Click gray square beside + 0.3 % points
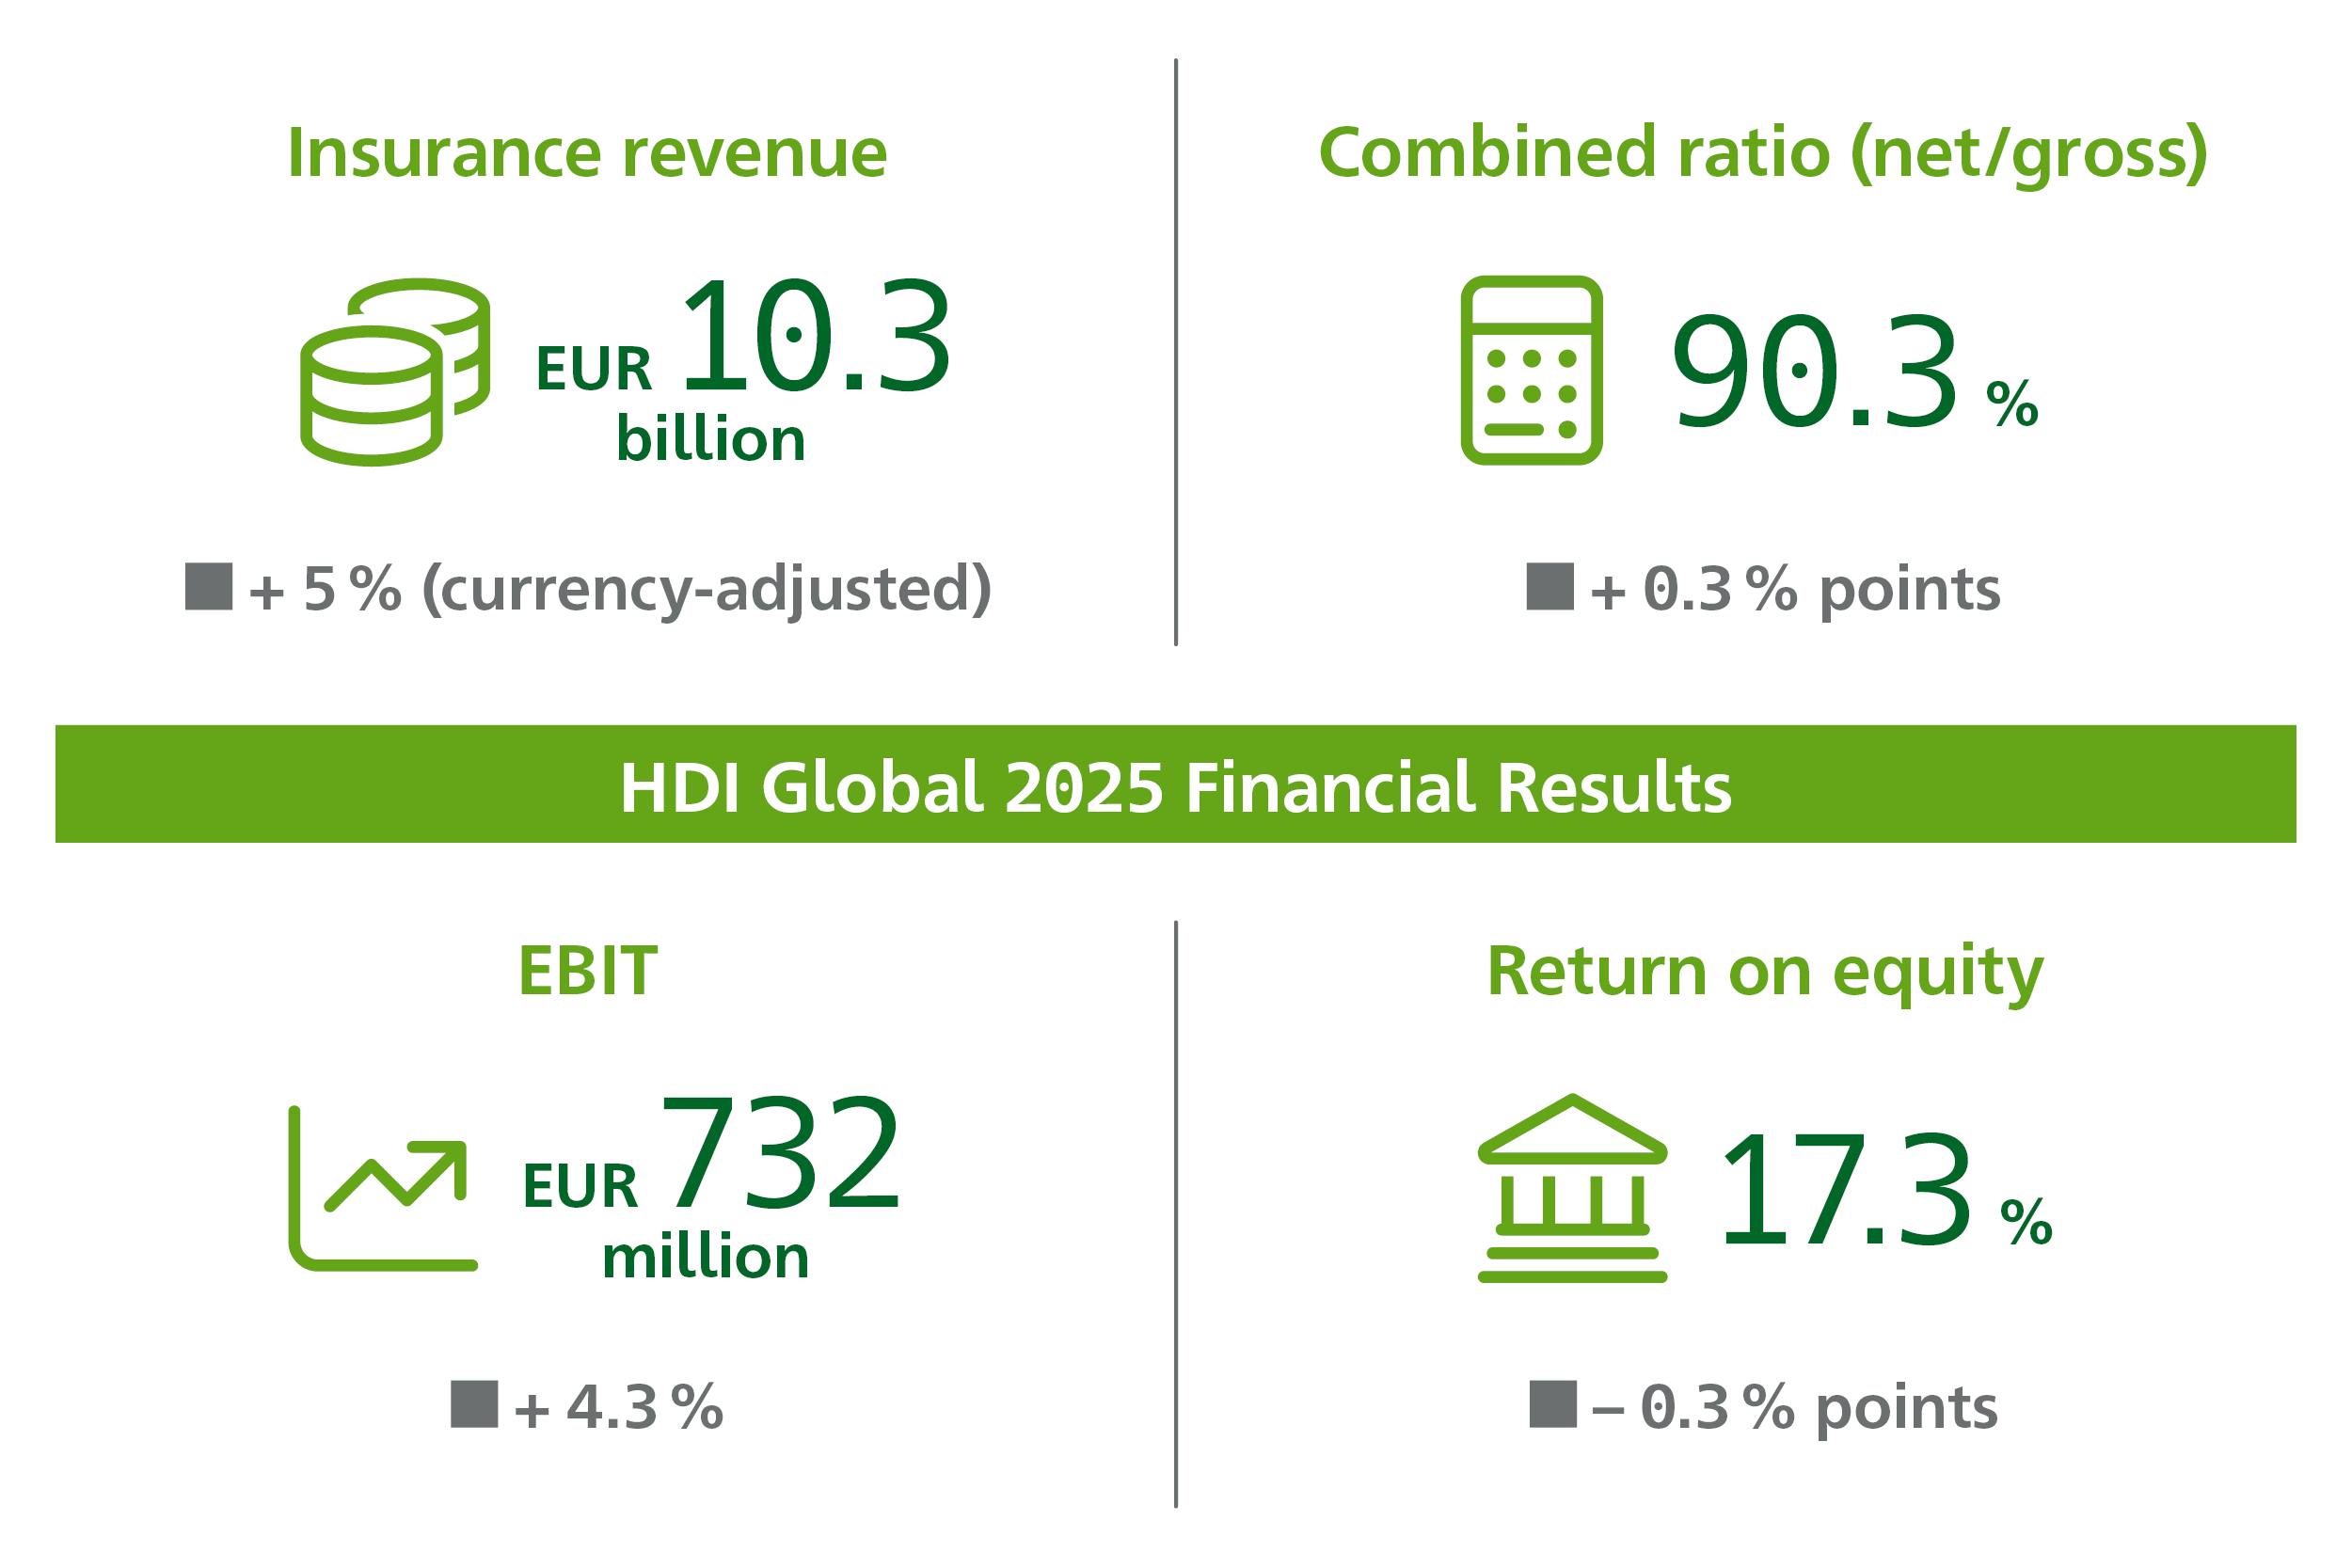The width and height of the screenshot is (2352, 1568). coord(1550,586)
